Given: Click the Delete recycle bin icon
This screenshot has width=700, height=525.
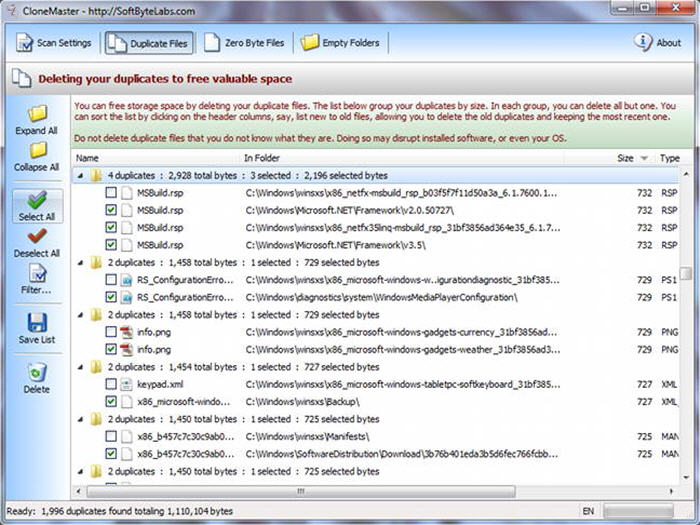Looking at the screenshot, I should click(x=37, y=372).
